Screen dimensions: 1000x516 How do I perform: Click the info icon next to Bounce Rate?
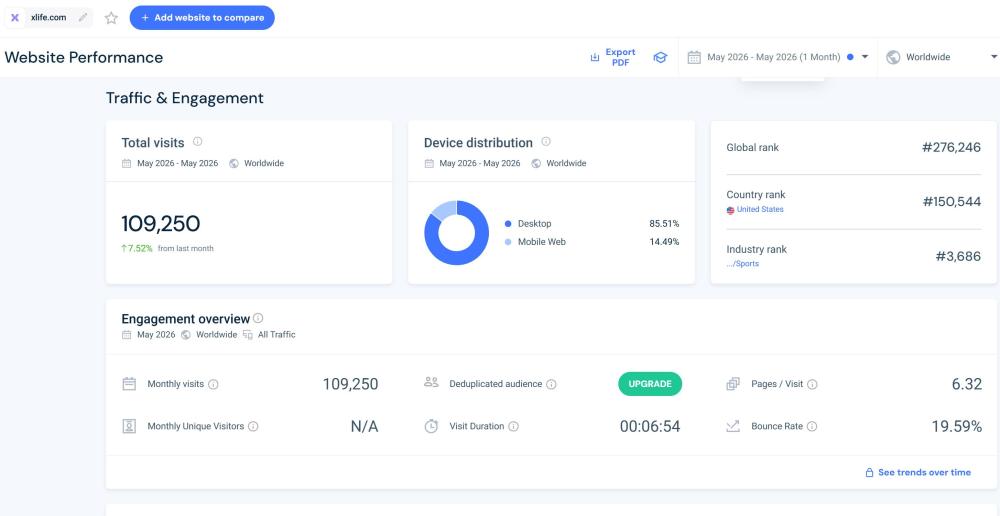[x=812, y=427]
